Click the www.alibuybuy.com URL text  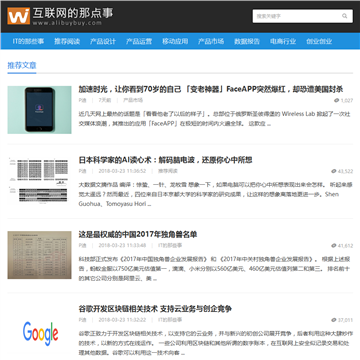tap(67, 23)
